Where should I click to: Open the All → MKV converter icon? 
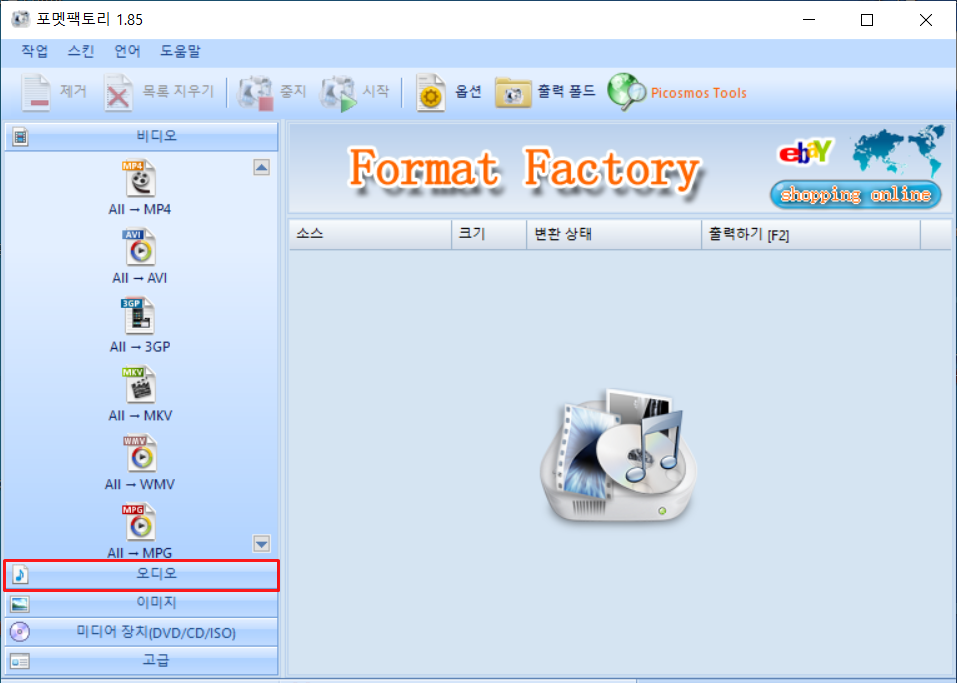click(x=140, y=385)
